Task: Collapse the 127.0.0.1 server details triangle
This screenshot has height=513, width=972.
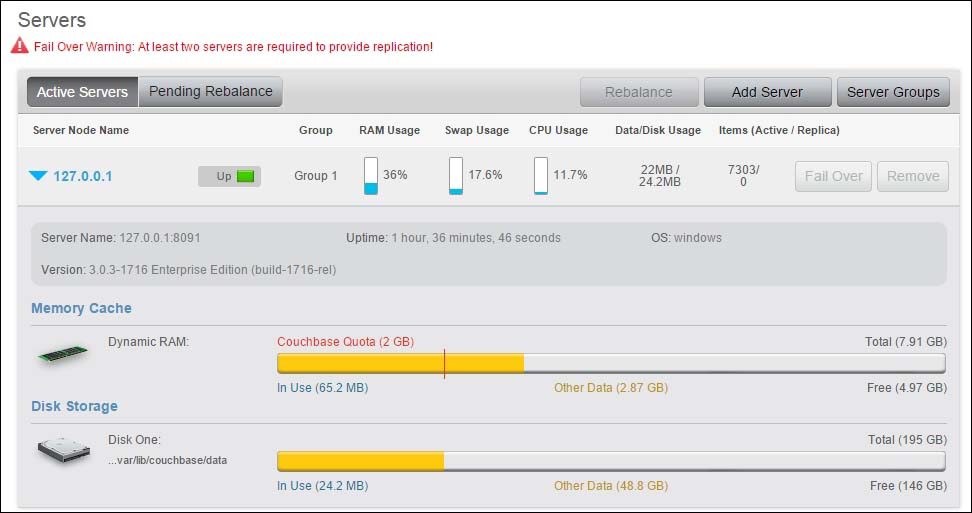Action: (x=38, y=176)
